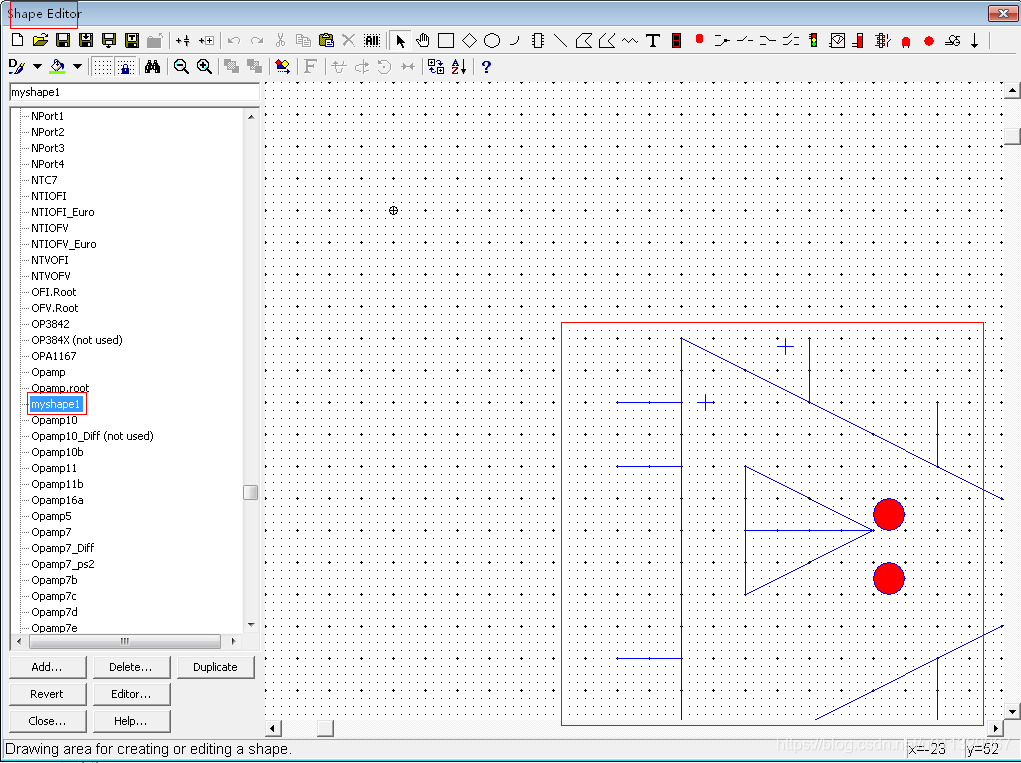Viewport: 1021px width, 763px height.
Task: Click the Zoom In magnifier
Action: tap(204, 66)
